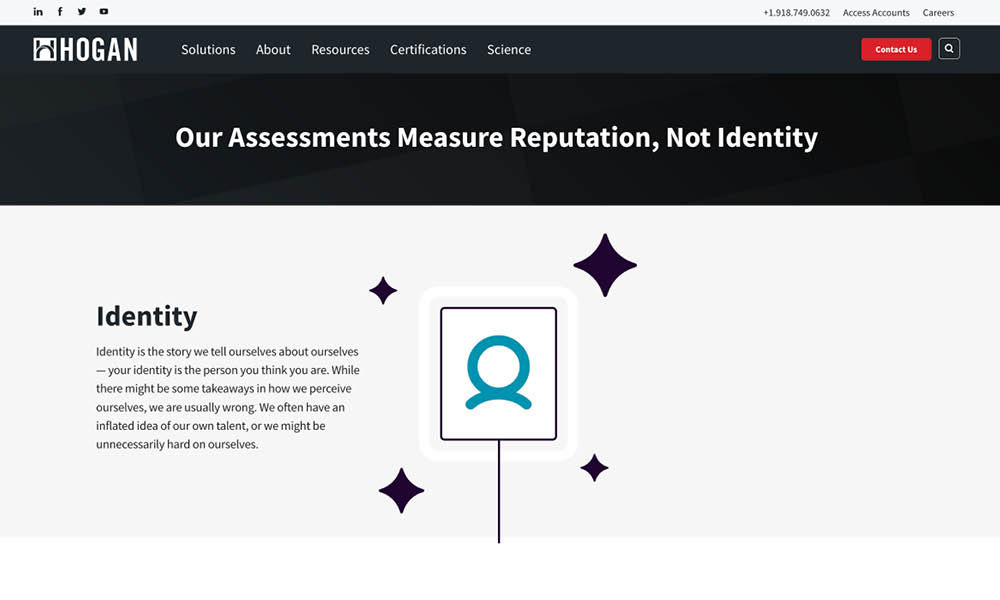The width and height of the screenshot is (1000, 600).
Task: Click the large dark sparkle graphic
Action: (x=605, y=265)
